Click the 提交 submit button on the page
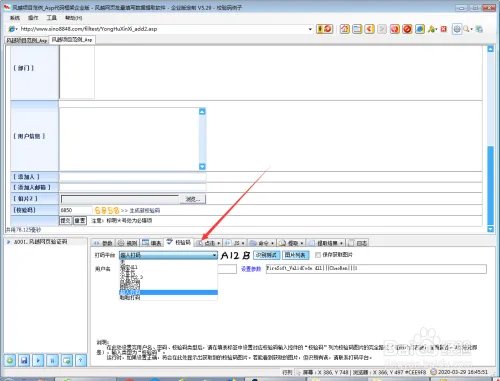The image size is (500, 381). point(65,221)
